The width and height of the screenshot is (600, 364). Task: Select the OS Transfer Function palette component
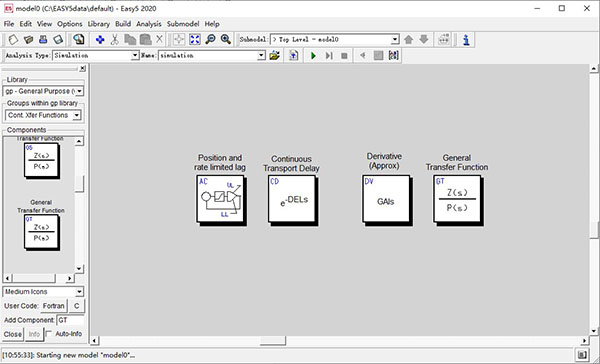pos(41,160)
